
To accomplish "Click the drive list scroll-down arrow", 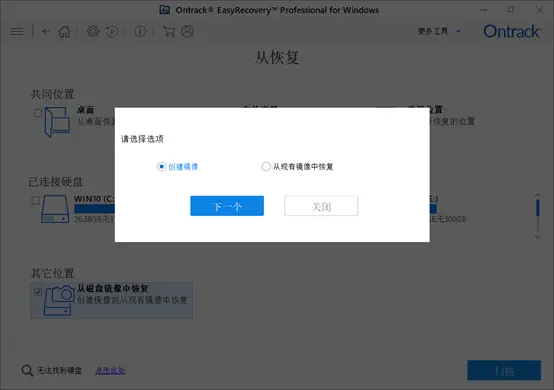I will (x=537, y=236).
